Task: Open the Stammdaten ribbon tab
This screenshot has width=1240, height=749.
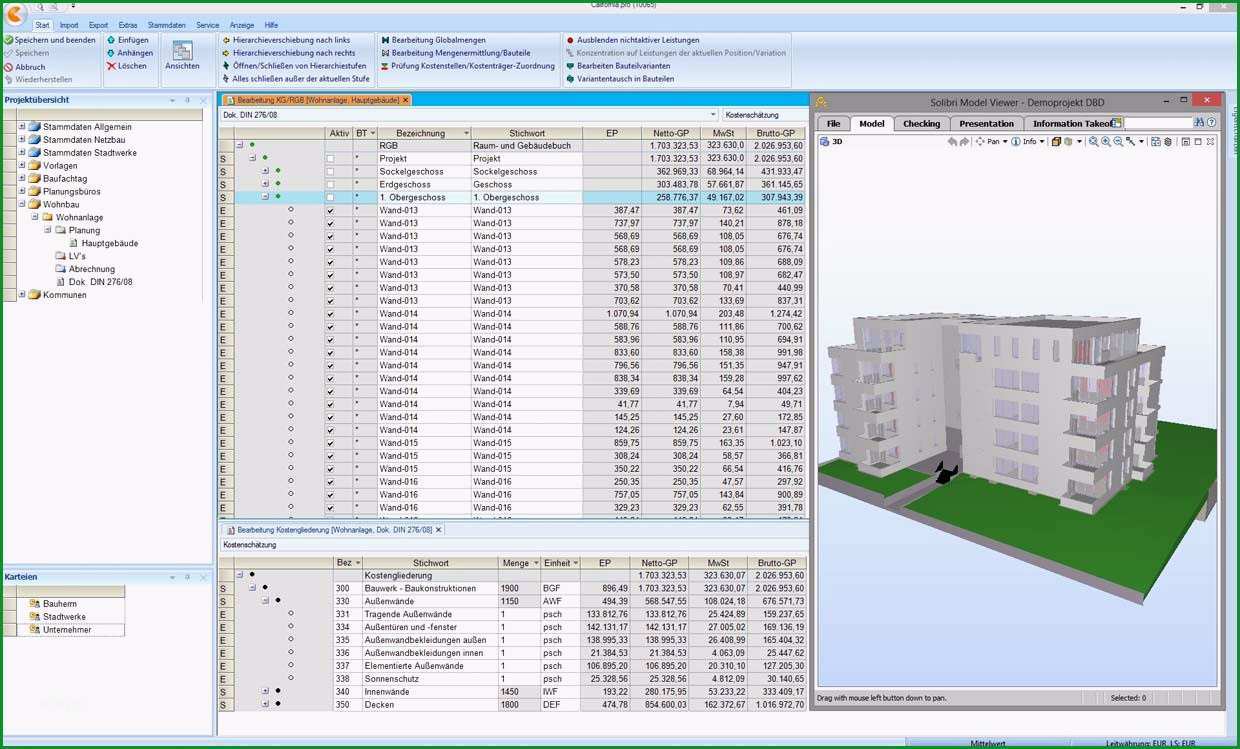Action: [x=167, y=25]
